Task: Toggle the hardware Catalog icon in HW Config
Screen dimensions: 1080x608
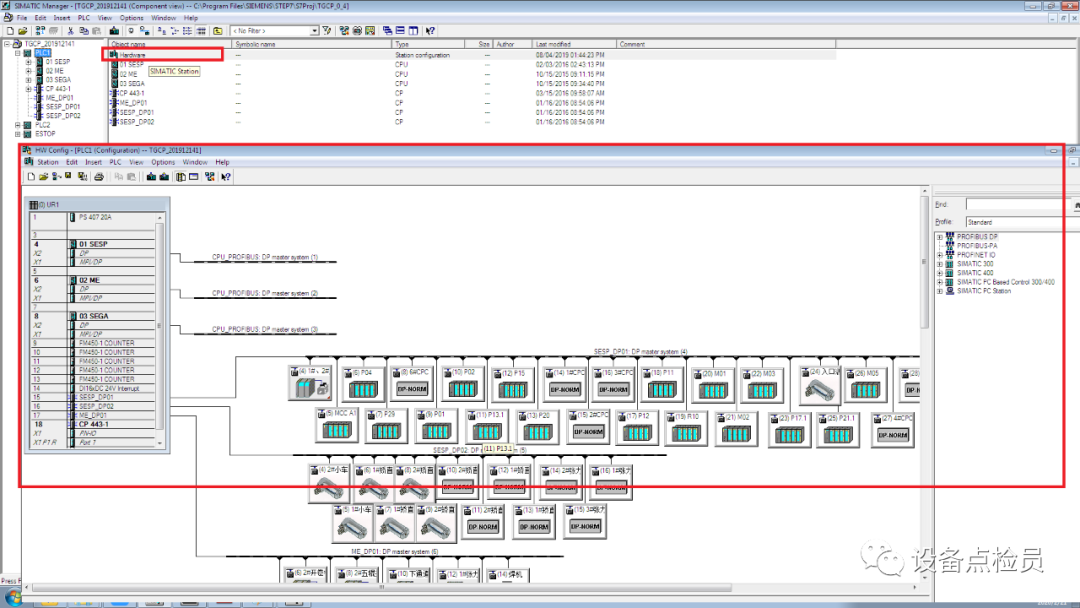Action: coord(180,177)
